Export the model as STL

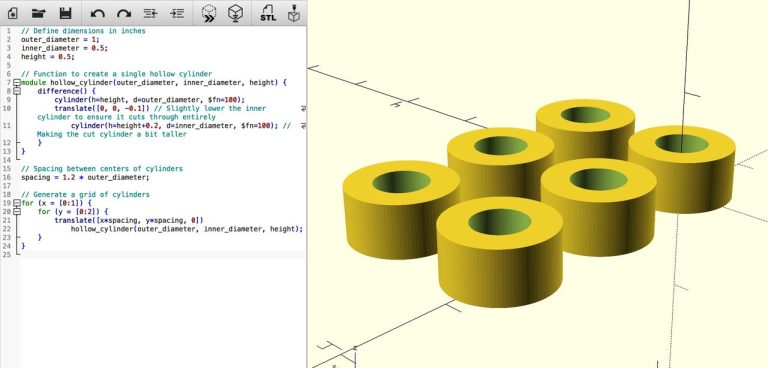tap(267, 14)
